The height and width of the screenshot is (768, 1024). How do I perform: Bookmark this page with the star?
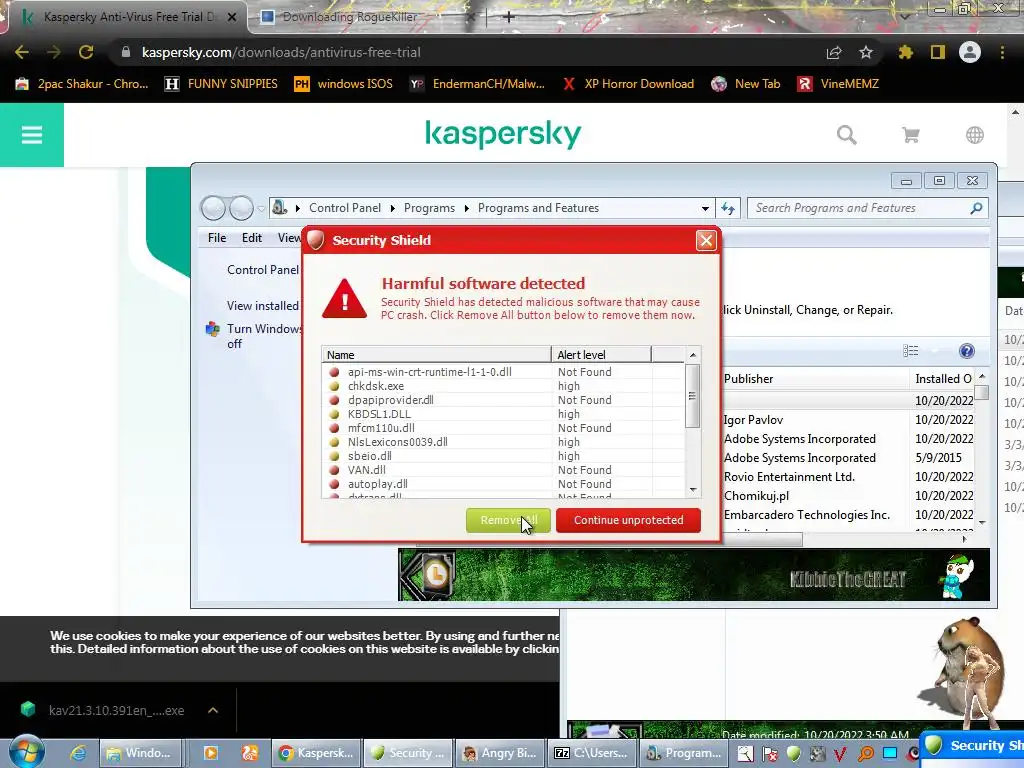coord(866,52)
